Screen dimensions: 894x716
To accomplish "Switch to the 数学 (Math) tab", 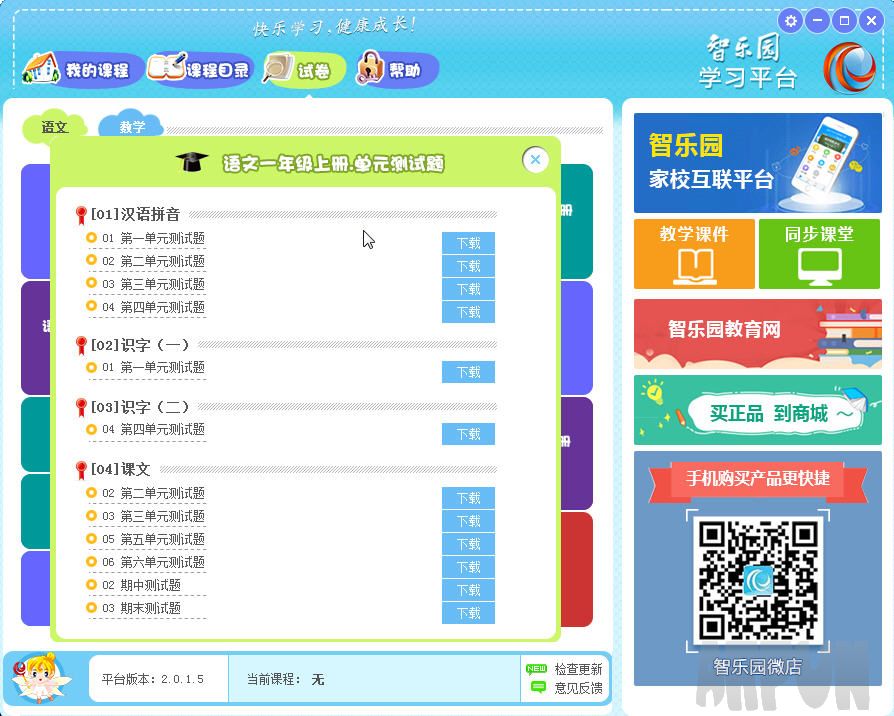I will 133,126.
